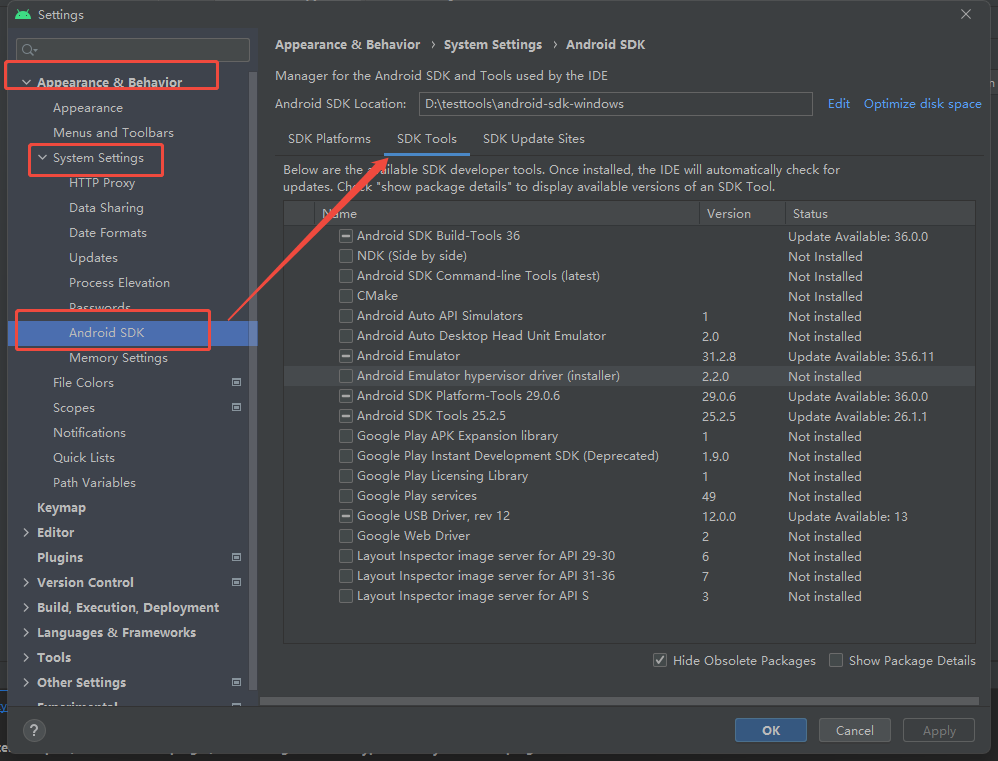Select the Android SDK Tools 25.2.5 row
The height and width of the screenshot is (761, 998).
click(x=629, y=416)
